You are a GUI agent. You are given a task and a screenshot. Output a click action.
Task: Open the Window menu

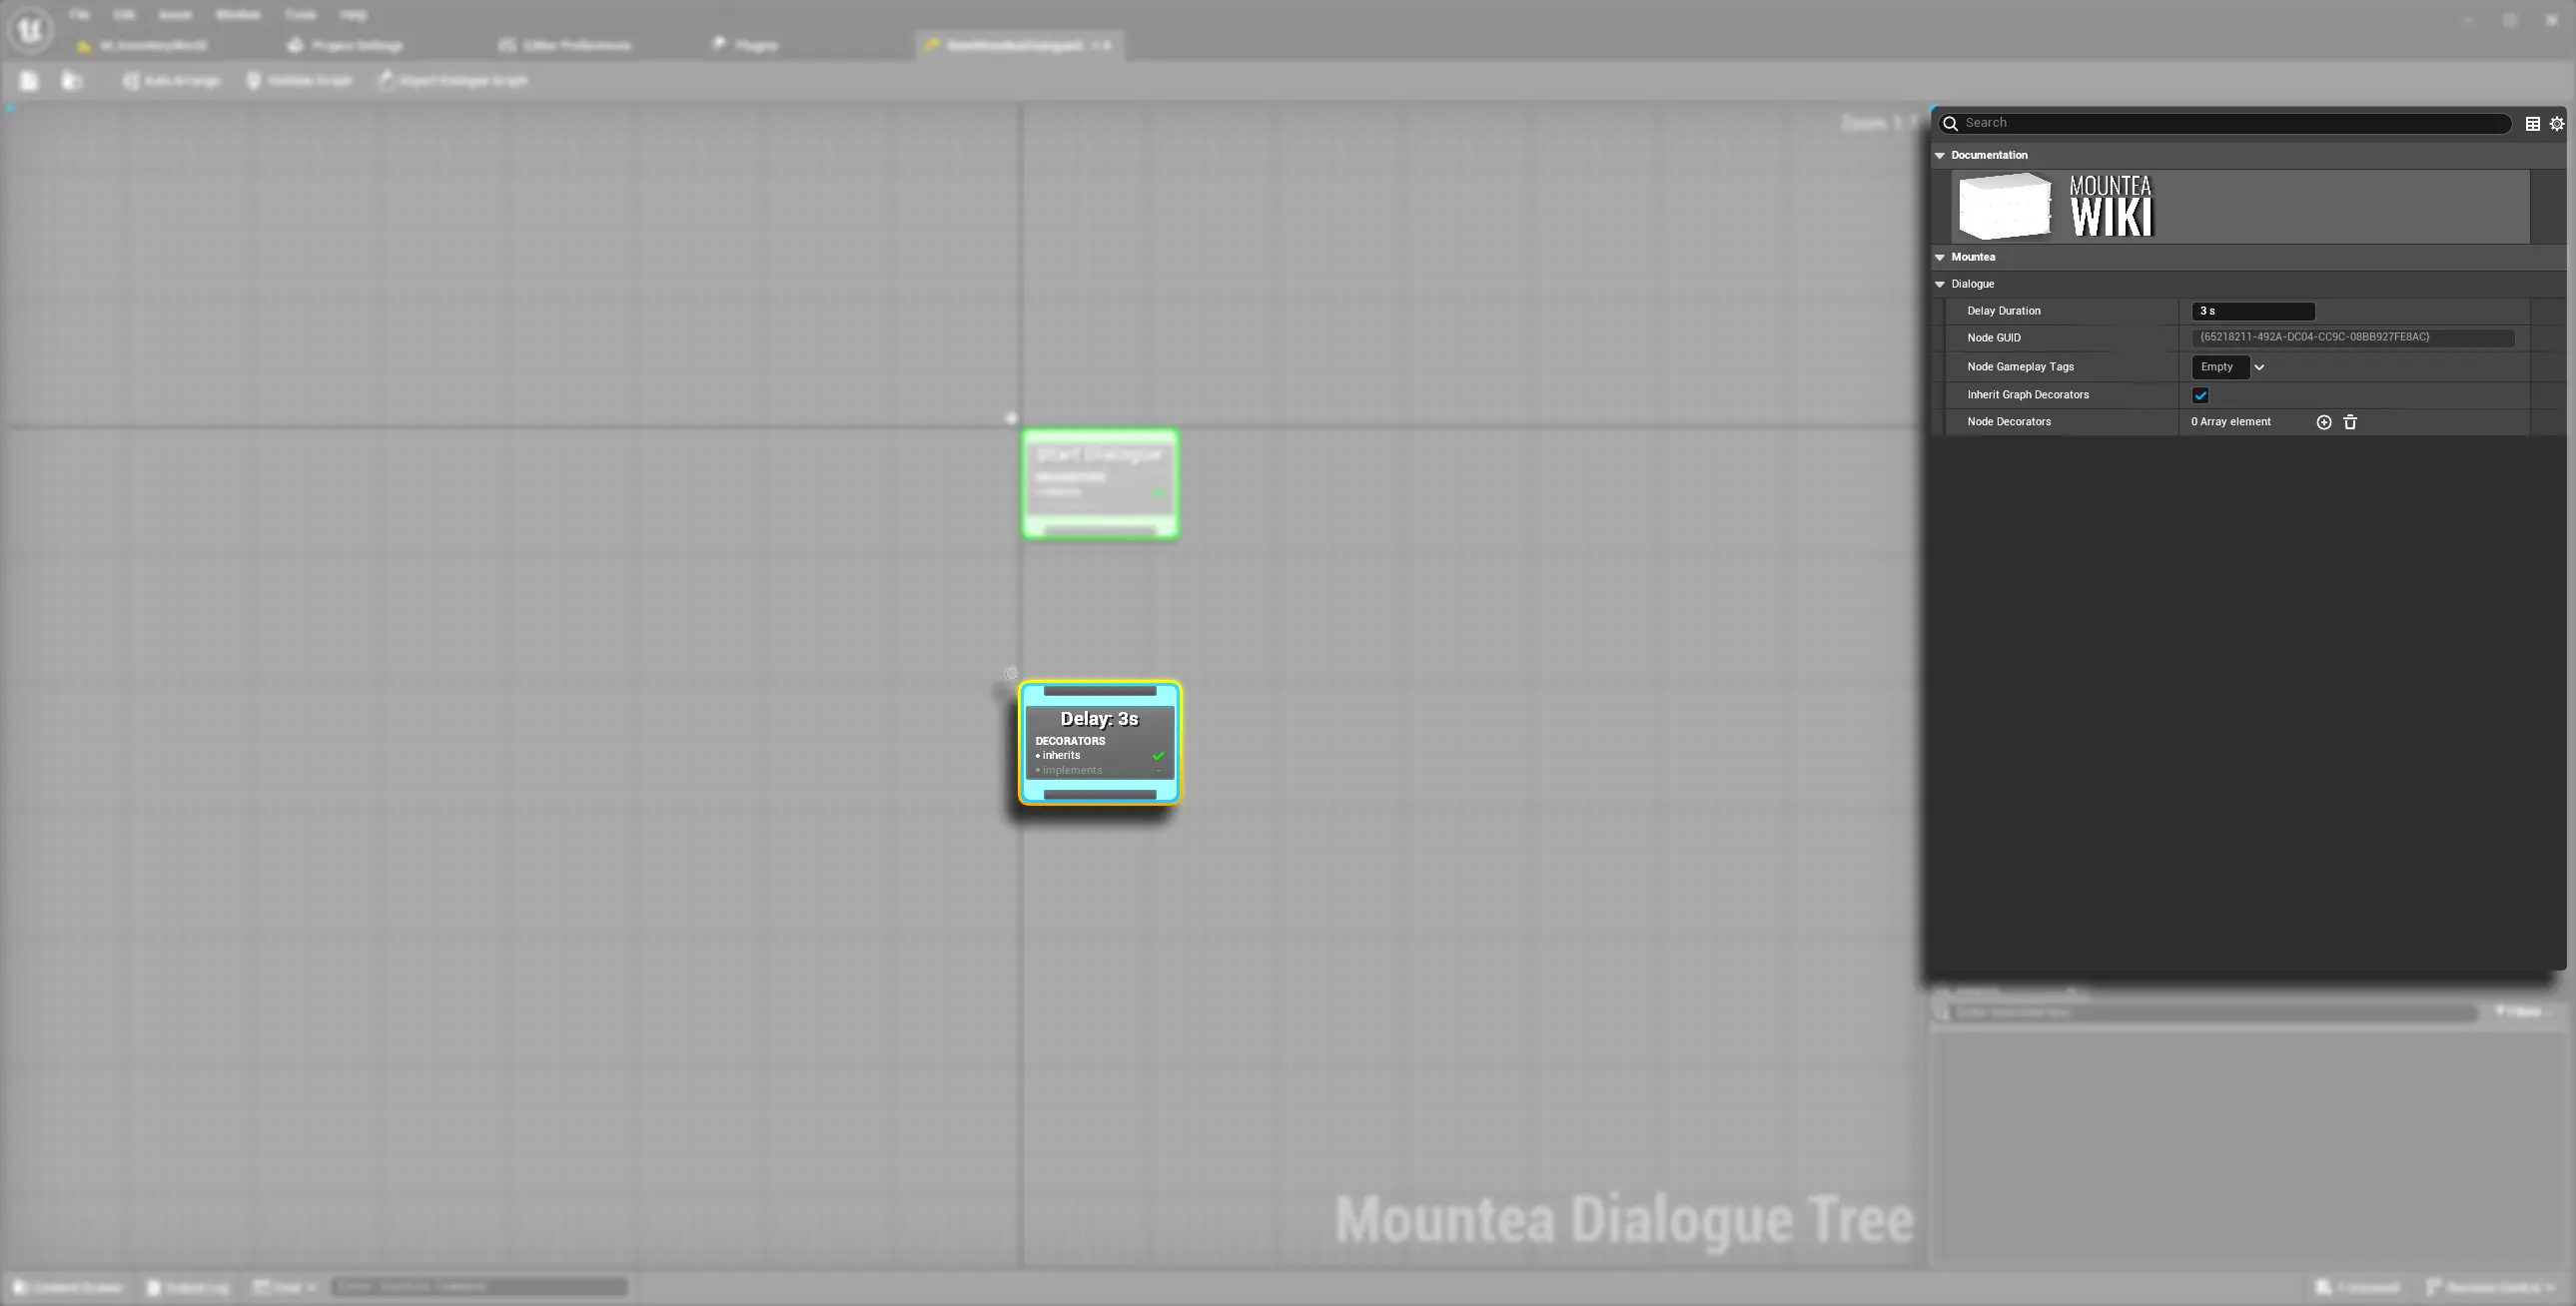[237, 15]
